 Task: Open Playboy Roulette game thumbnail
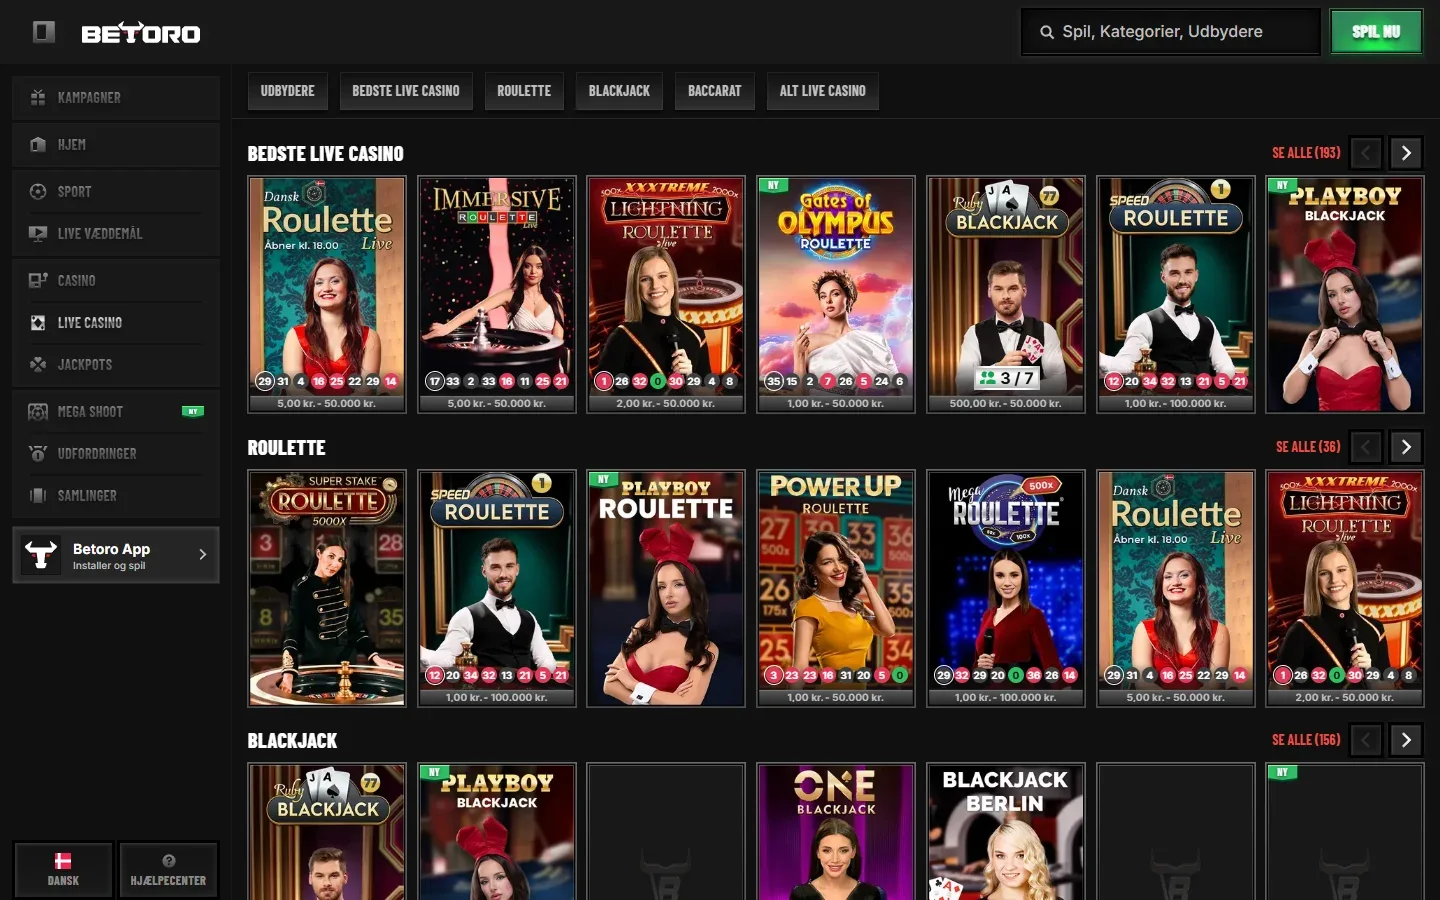[x=666, y=589]
